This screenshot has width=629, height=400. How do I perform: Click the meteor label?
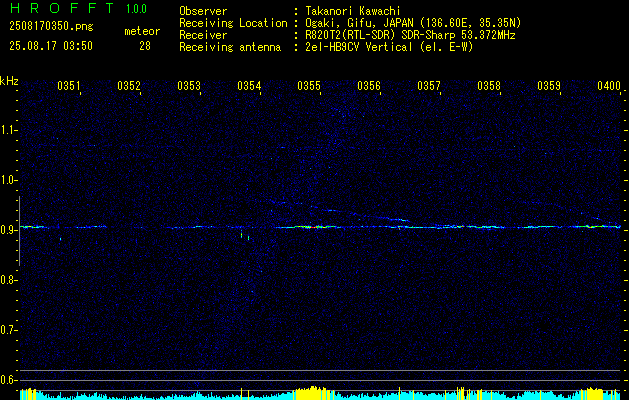[x=142, y=31]
